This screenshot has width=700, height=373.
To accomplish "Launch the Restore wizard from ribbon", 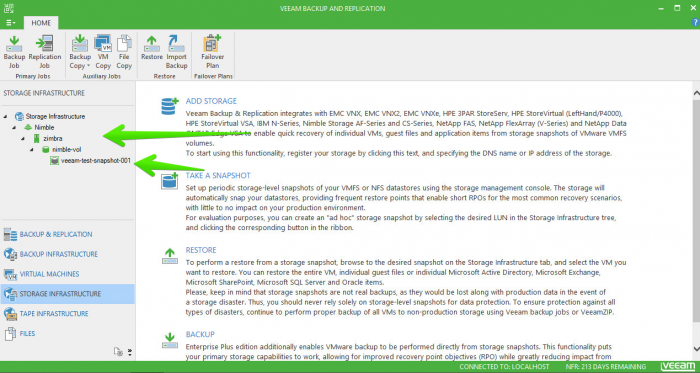I will 152,48.
